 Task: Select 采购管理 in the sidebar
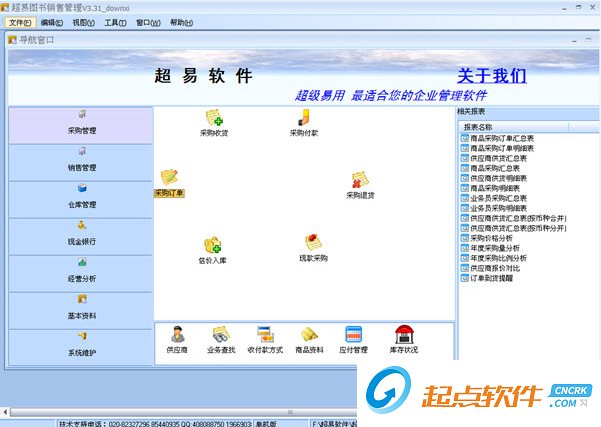81,125
